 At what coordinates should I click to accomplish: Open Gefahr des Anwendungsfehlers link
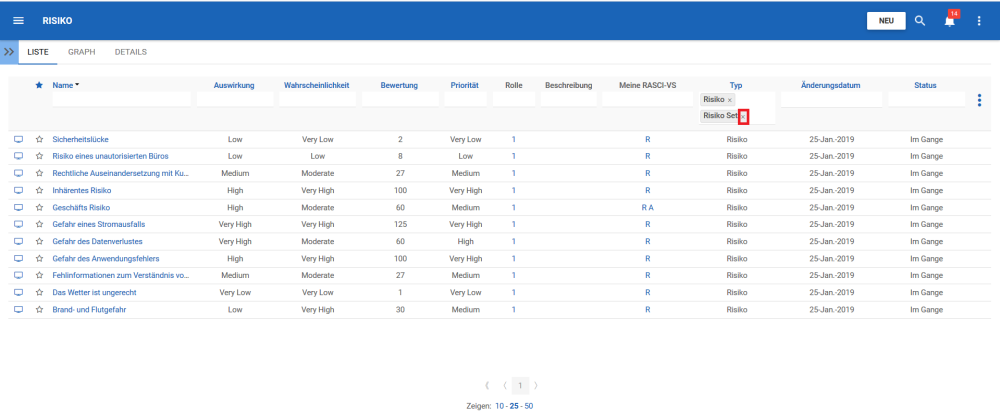click(106, 258)
